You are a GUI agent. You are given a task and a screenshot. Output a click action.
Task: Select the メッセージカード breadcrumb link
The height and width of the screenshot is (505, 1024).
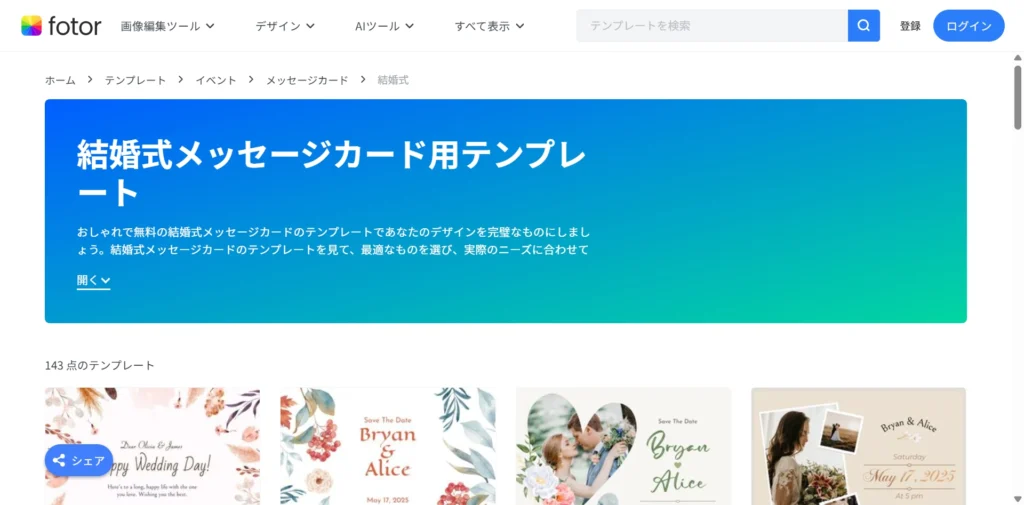[307, 80]
